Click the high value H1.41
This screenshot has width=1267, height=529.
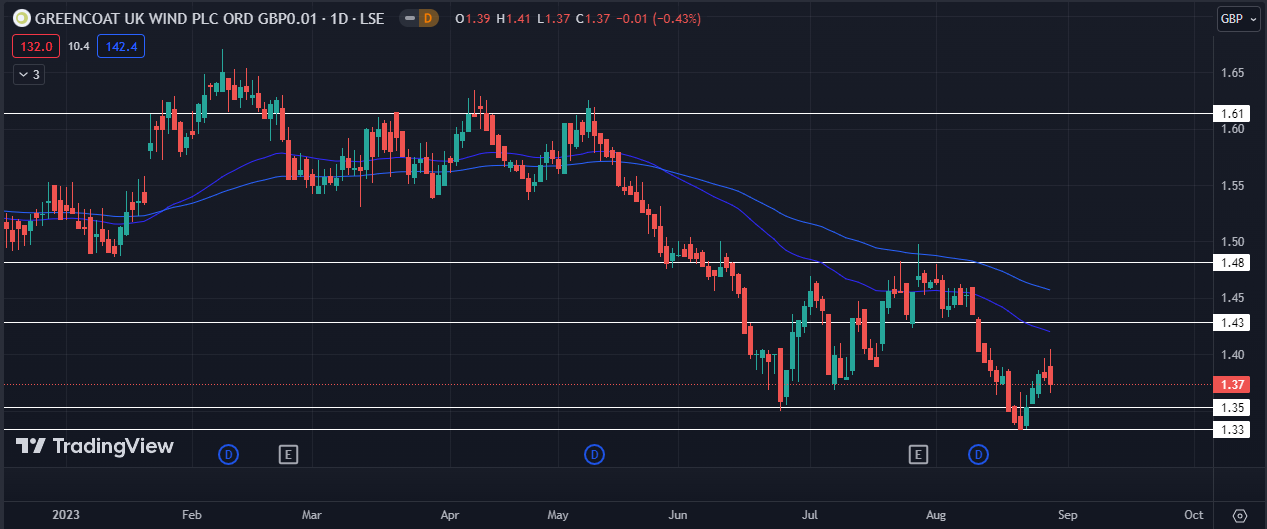[514, 19]
